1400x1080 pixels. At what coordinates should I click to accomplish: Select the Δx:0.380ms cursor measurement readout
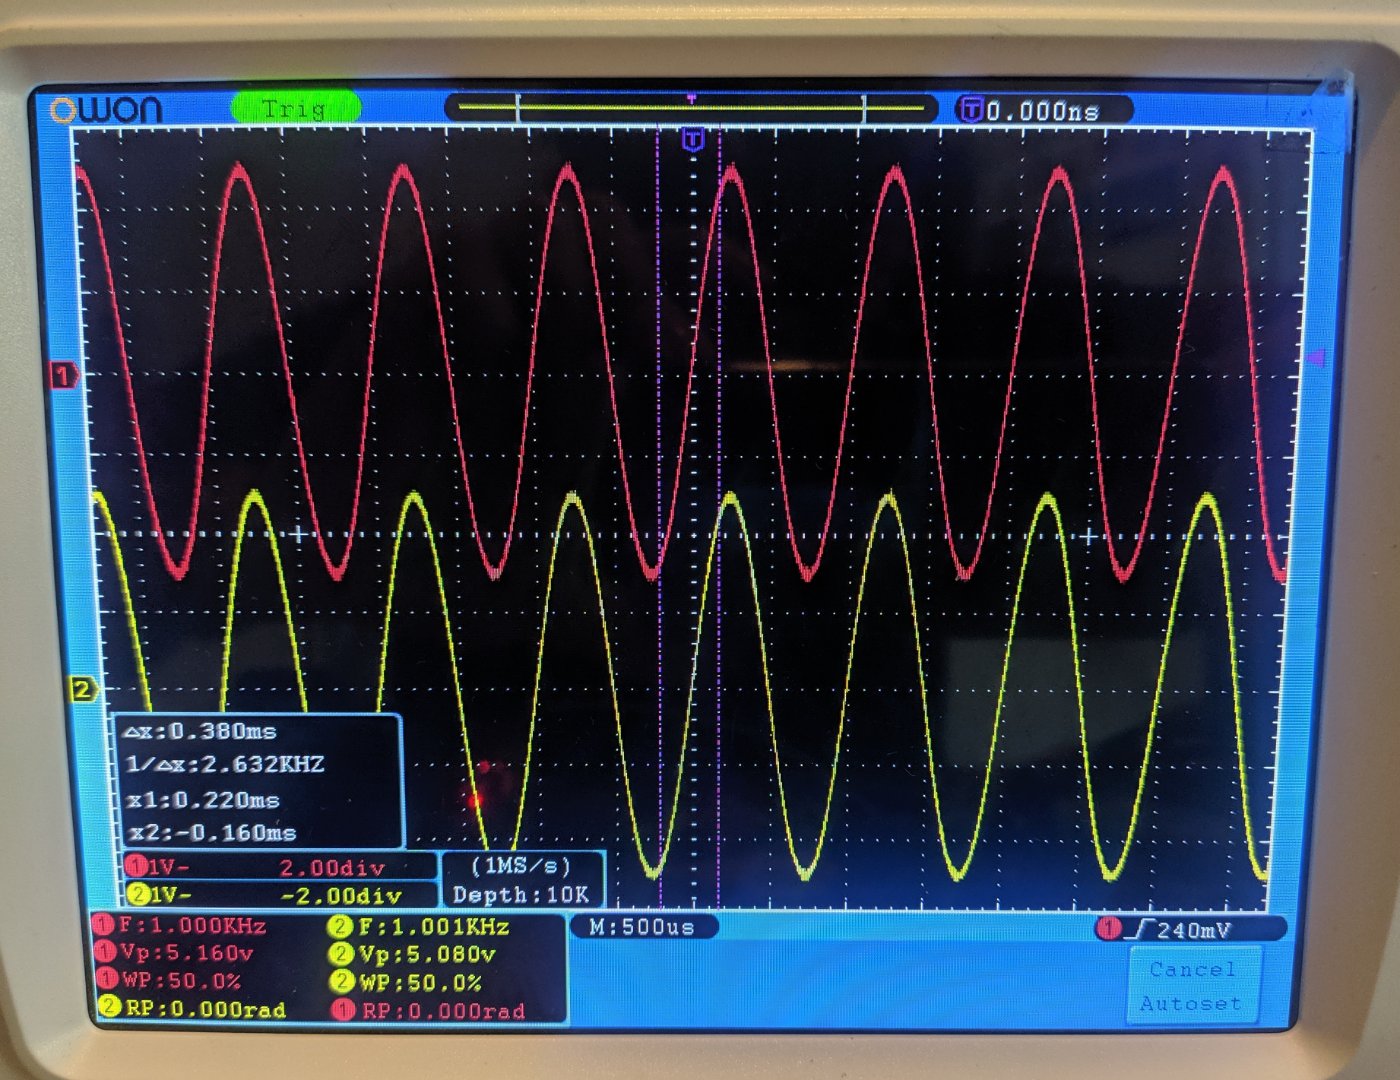click(x=200, y=732)
